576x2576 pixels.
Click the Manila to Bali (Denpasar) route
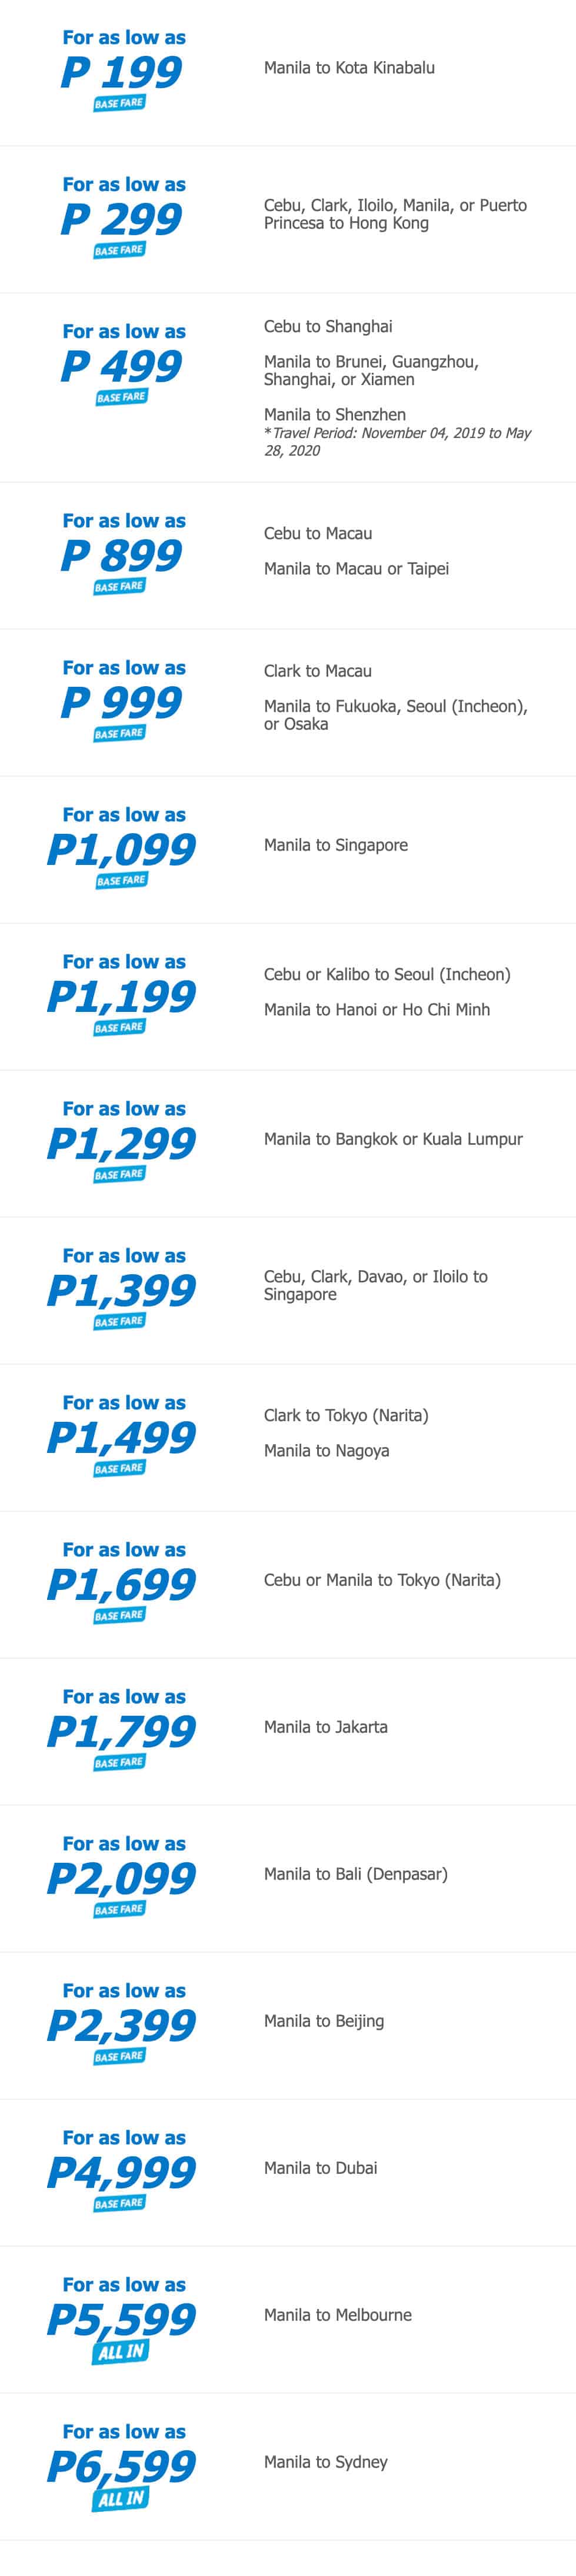pos(356,1874)
